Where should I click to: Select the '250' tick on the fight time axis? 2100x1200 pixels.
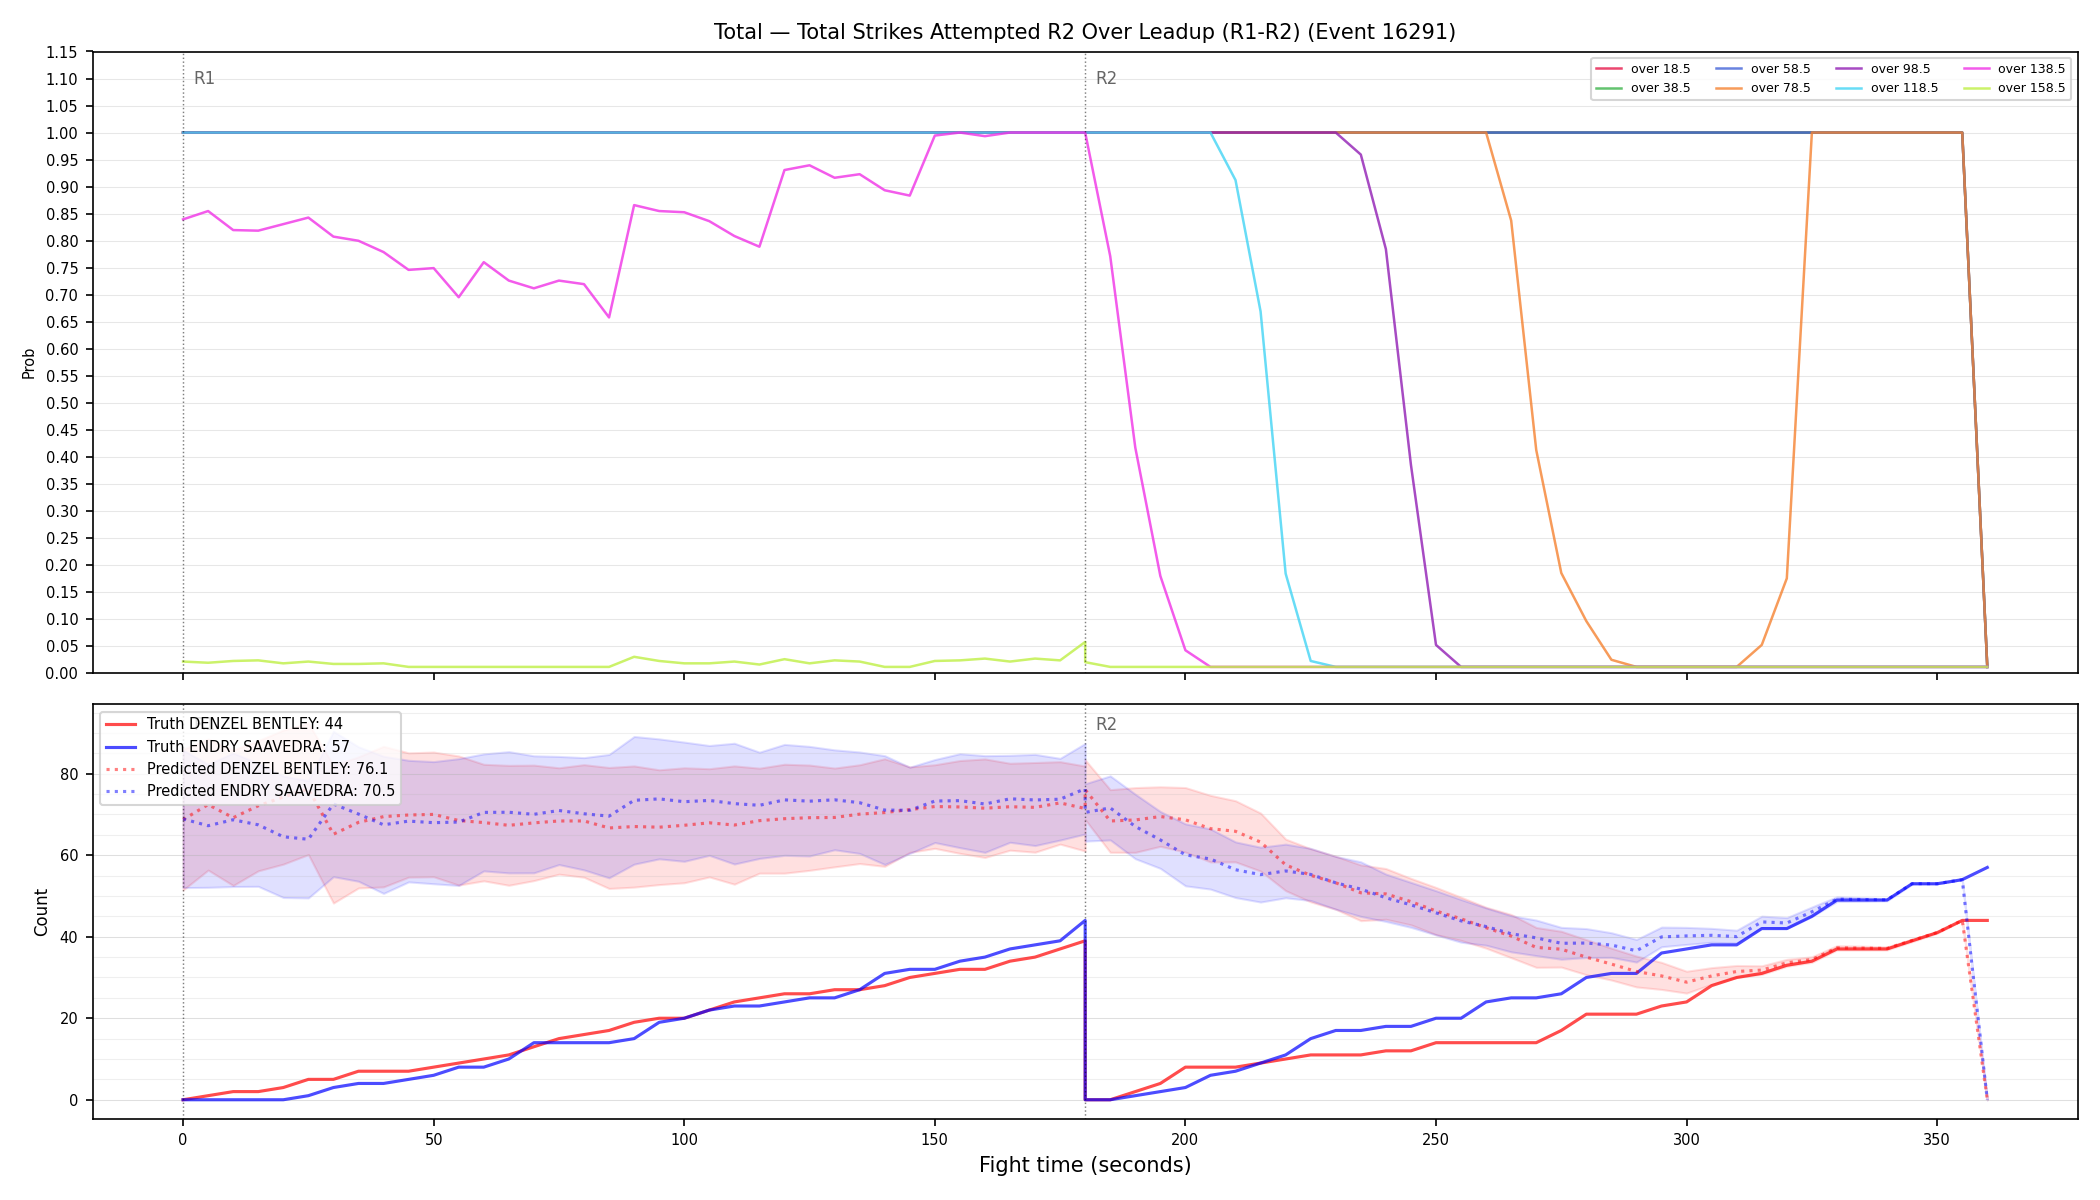coord(1436,1139)
